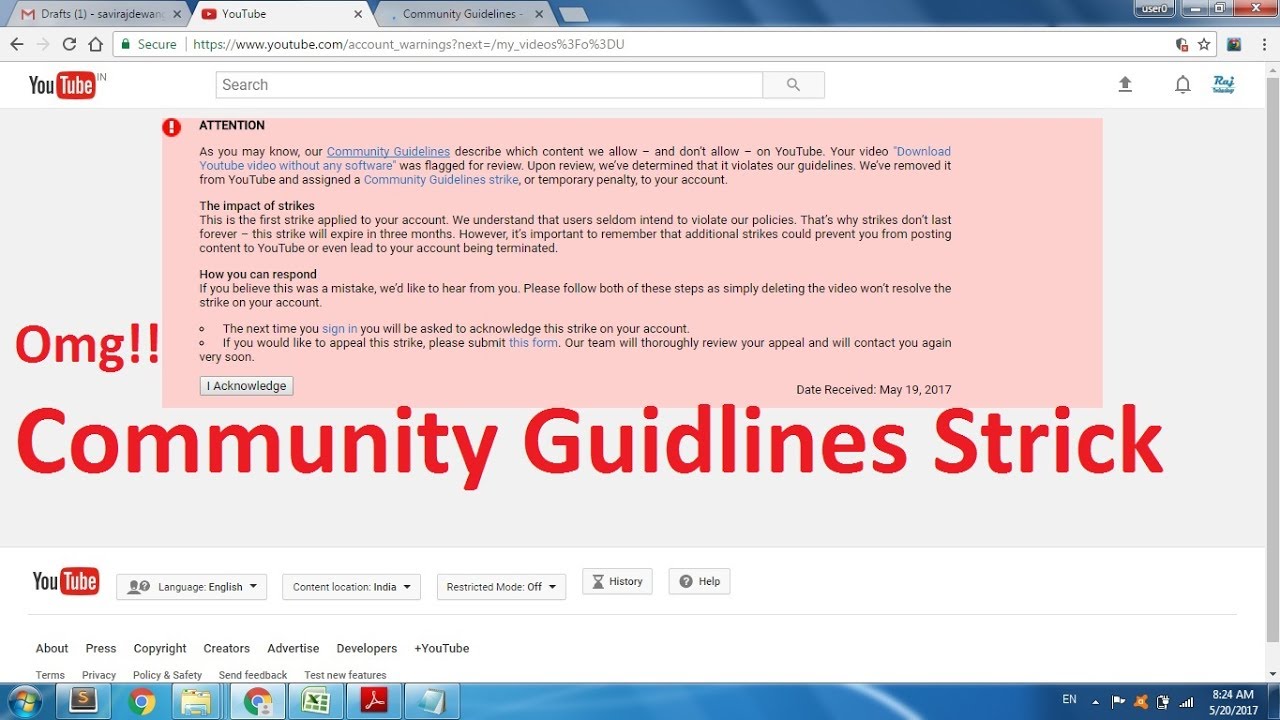1280x720 pixels.
Task: Open Excel from the taskbar
Action: coord(316,701)
